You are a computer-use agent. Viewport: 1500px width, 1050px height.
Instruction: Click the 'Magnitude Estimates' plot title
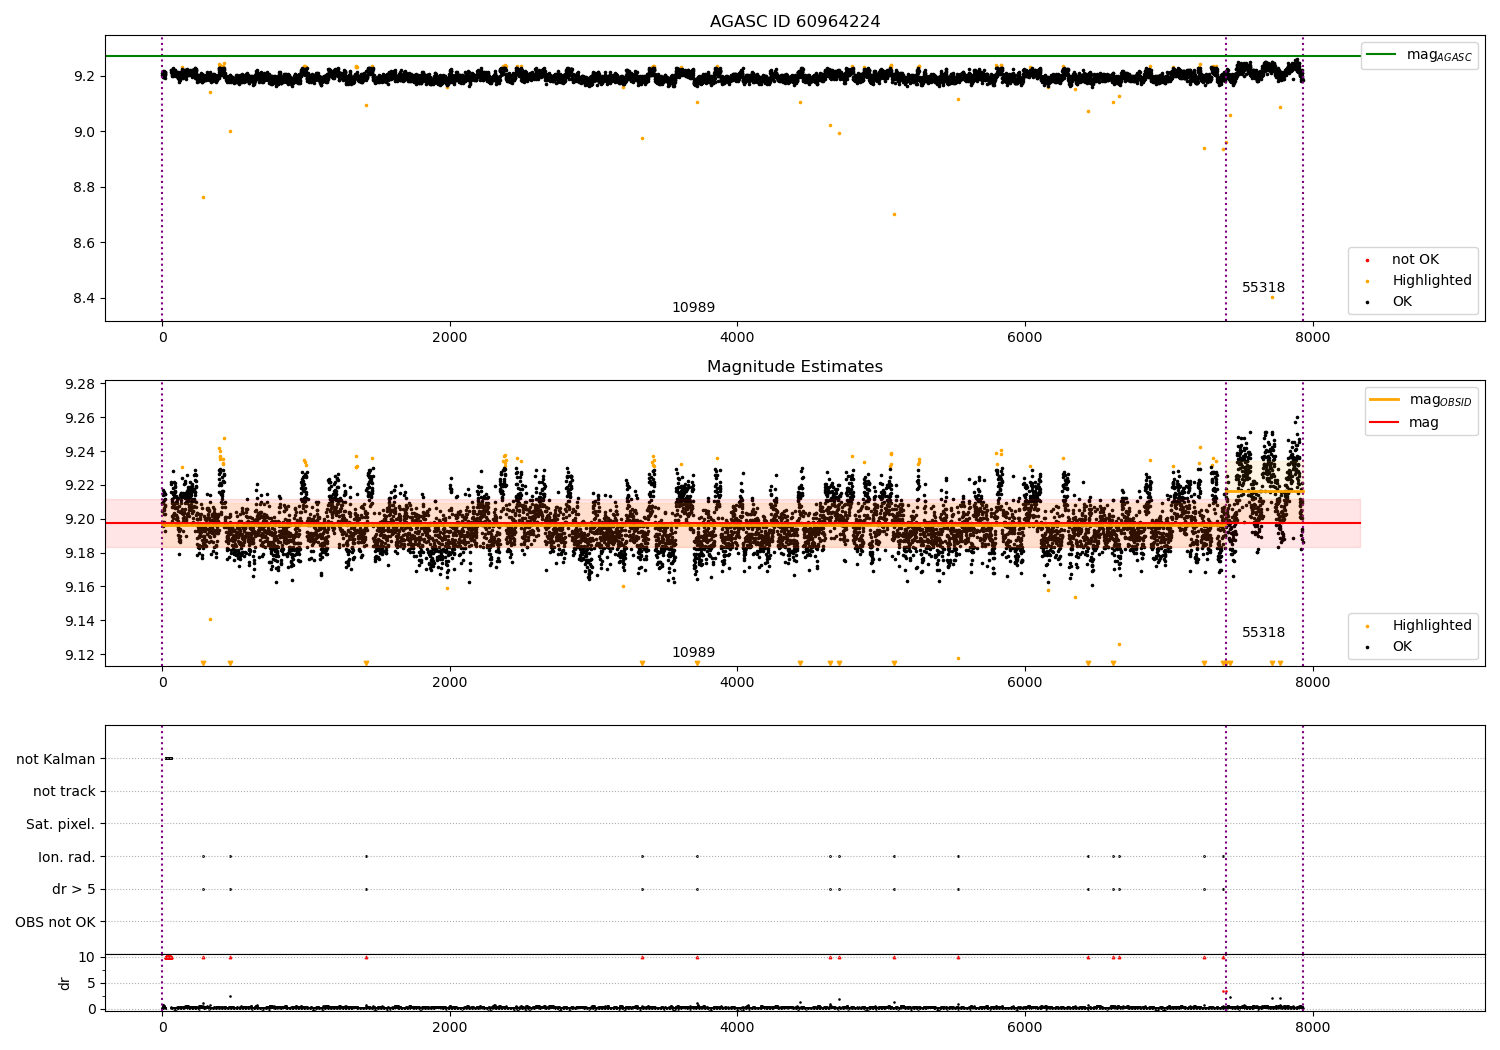tap(795, 367)
